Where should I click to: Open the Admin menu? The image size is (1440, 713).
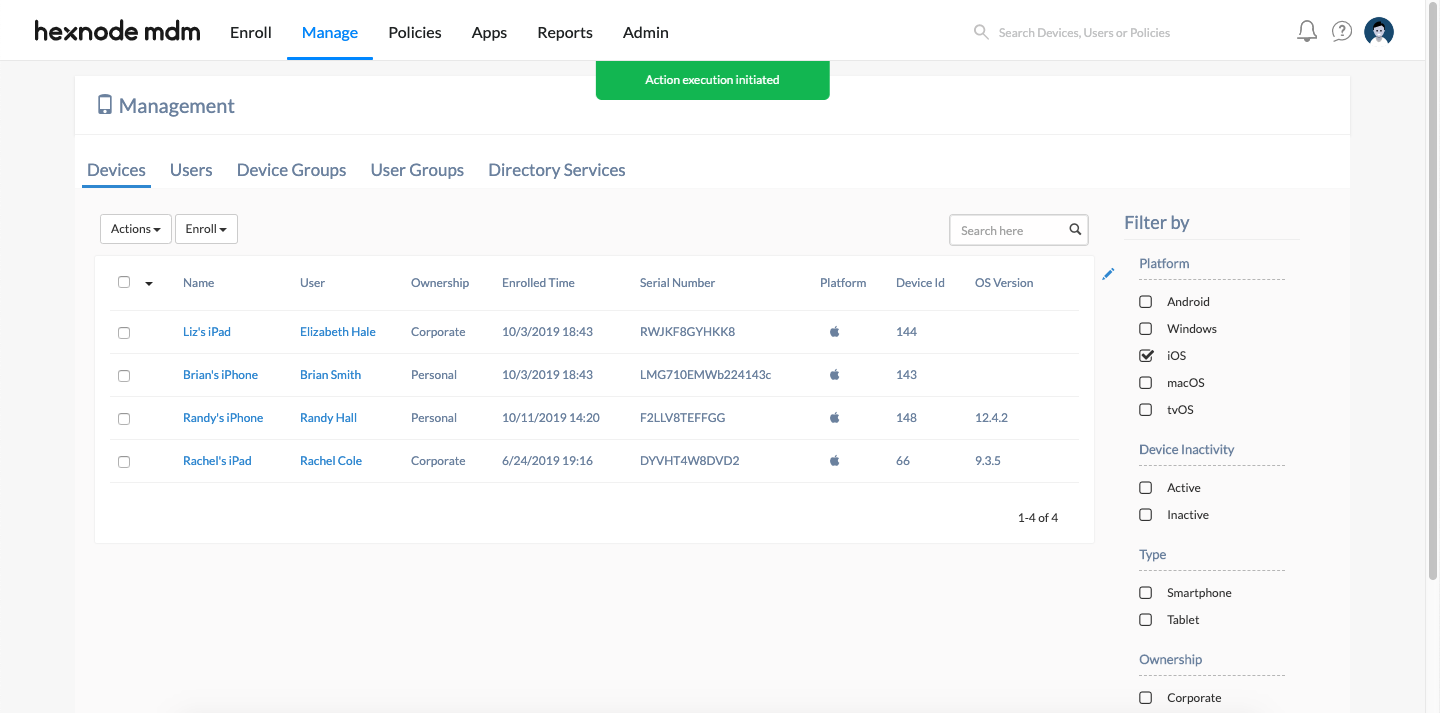coord(646,32)
